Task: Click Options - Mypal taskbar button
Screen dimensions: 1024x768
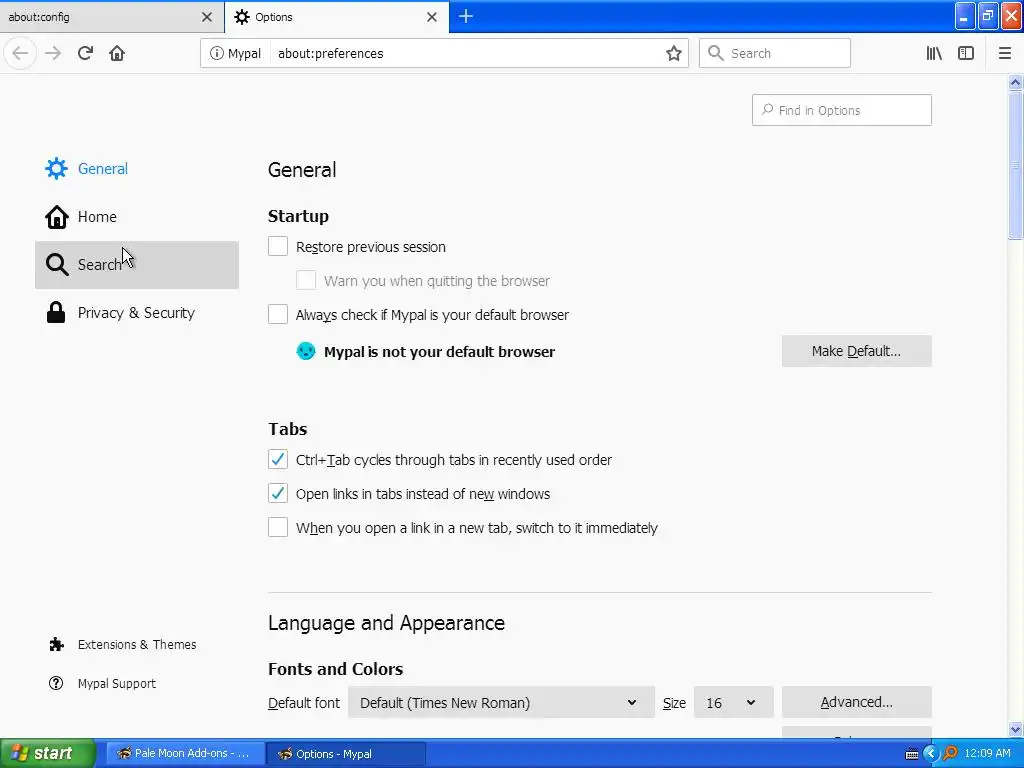Action: pos(346,754)
